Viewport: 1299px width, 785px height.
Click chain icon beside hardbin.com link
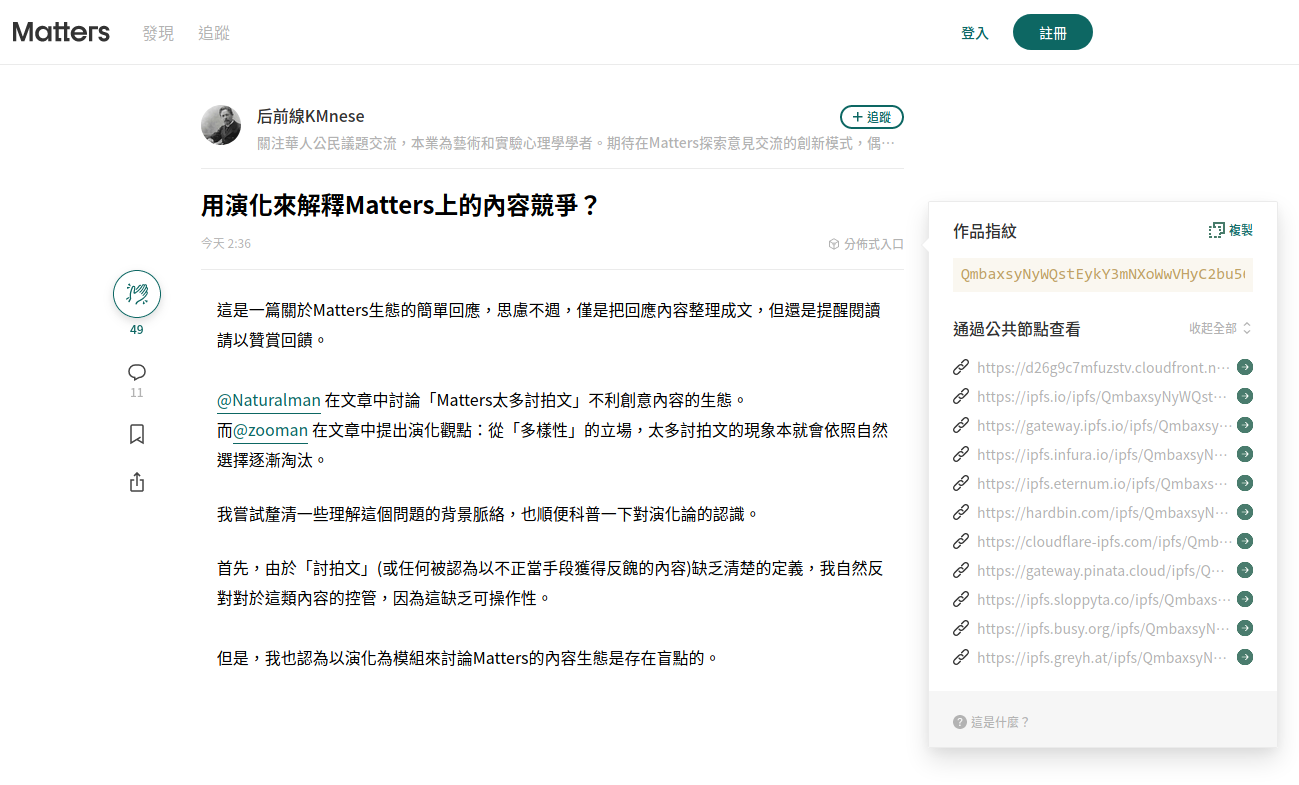pos(961,512)
